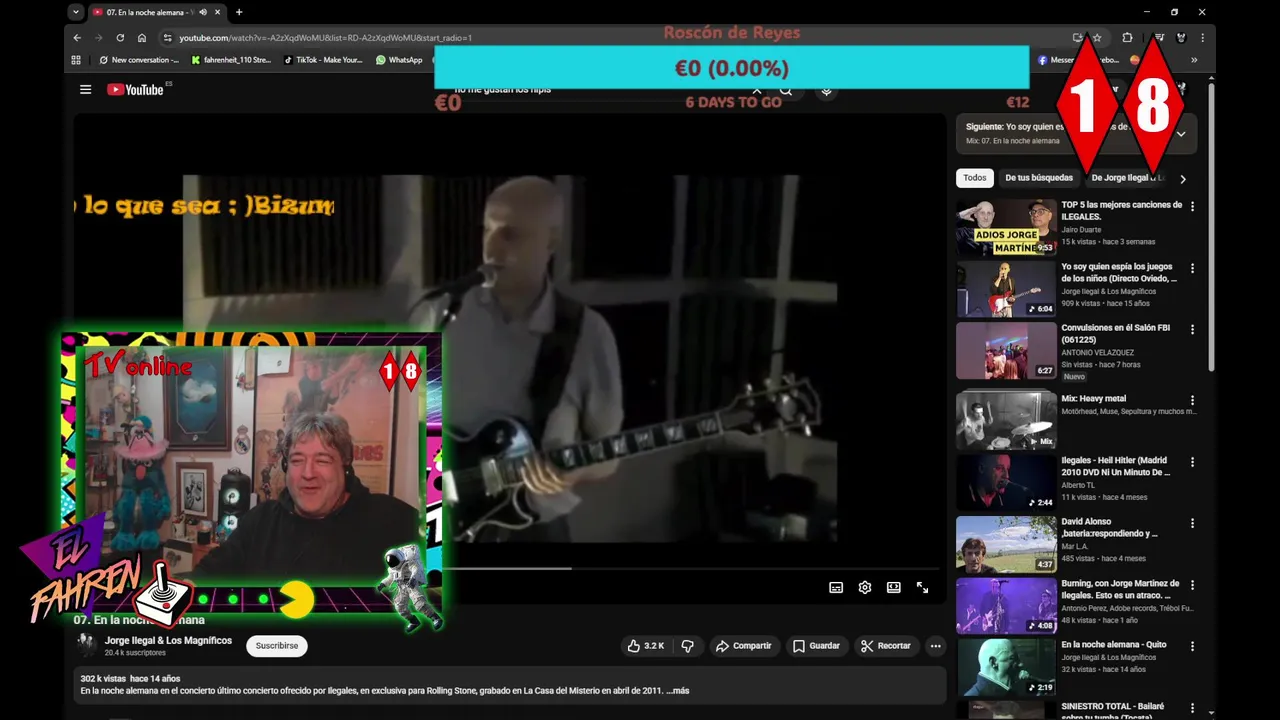The width and height of the screenshot is (1280, 720).
Task: Show more filter chips with right arrow
Action: [x=1182, y=179]
